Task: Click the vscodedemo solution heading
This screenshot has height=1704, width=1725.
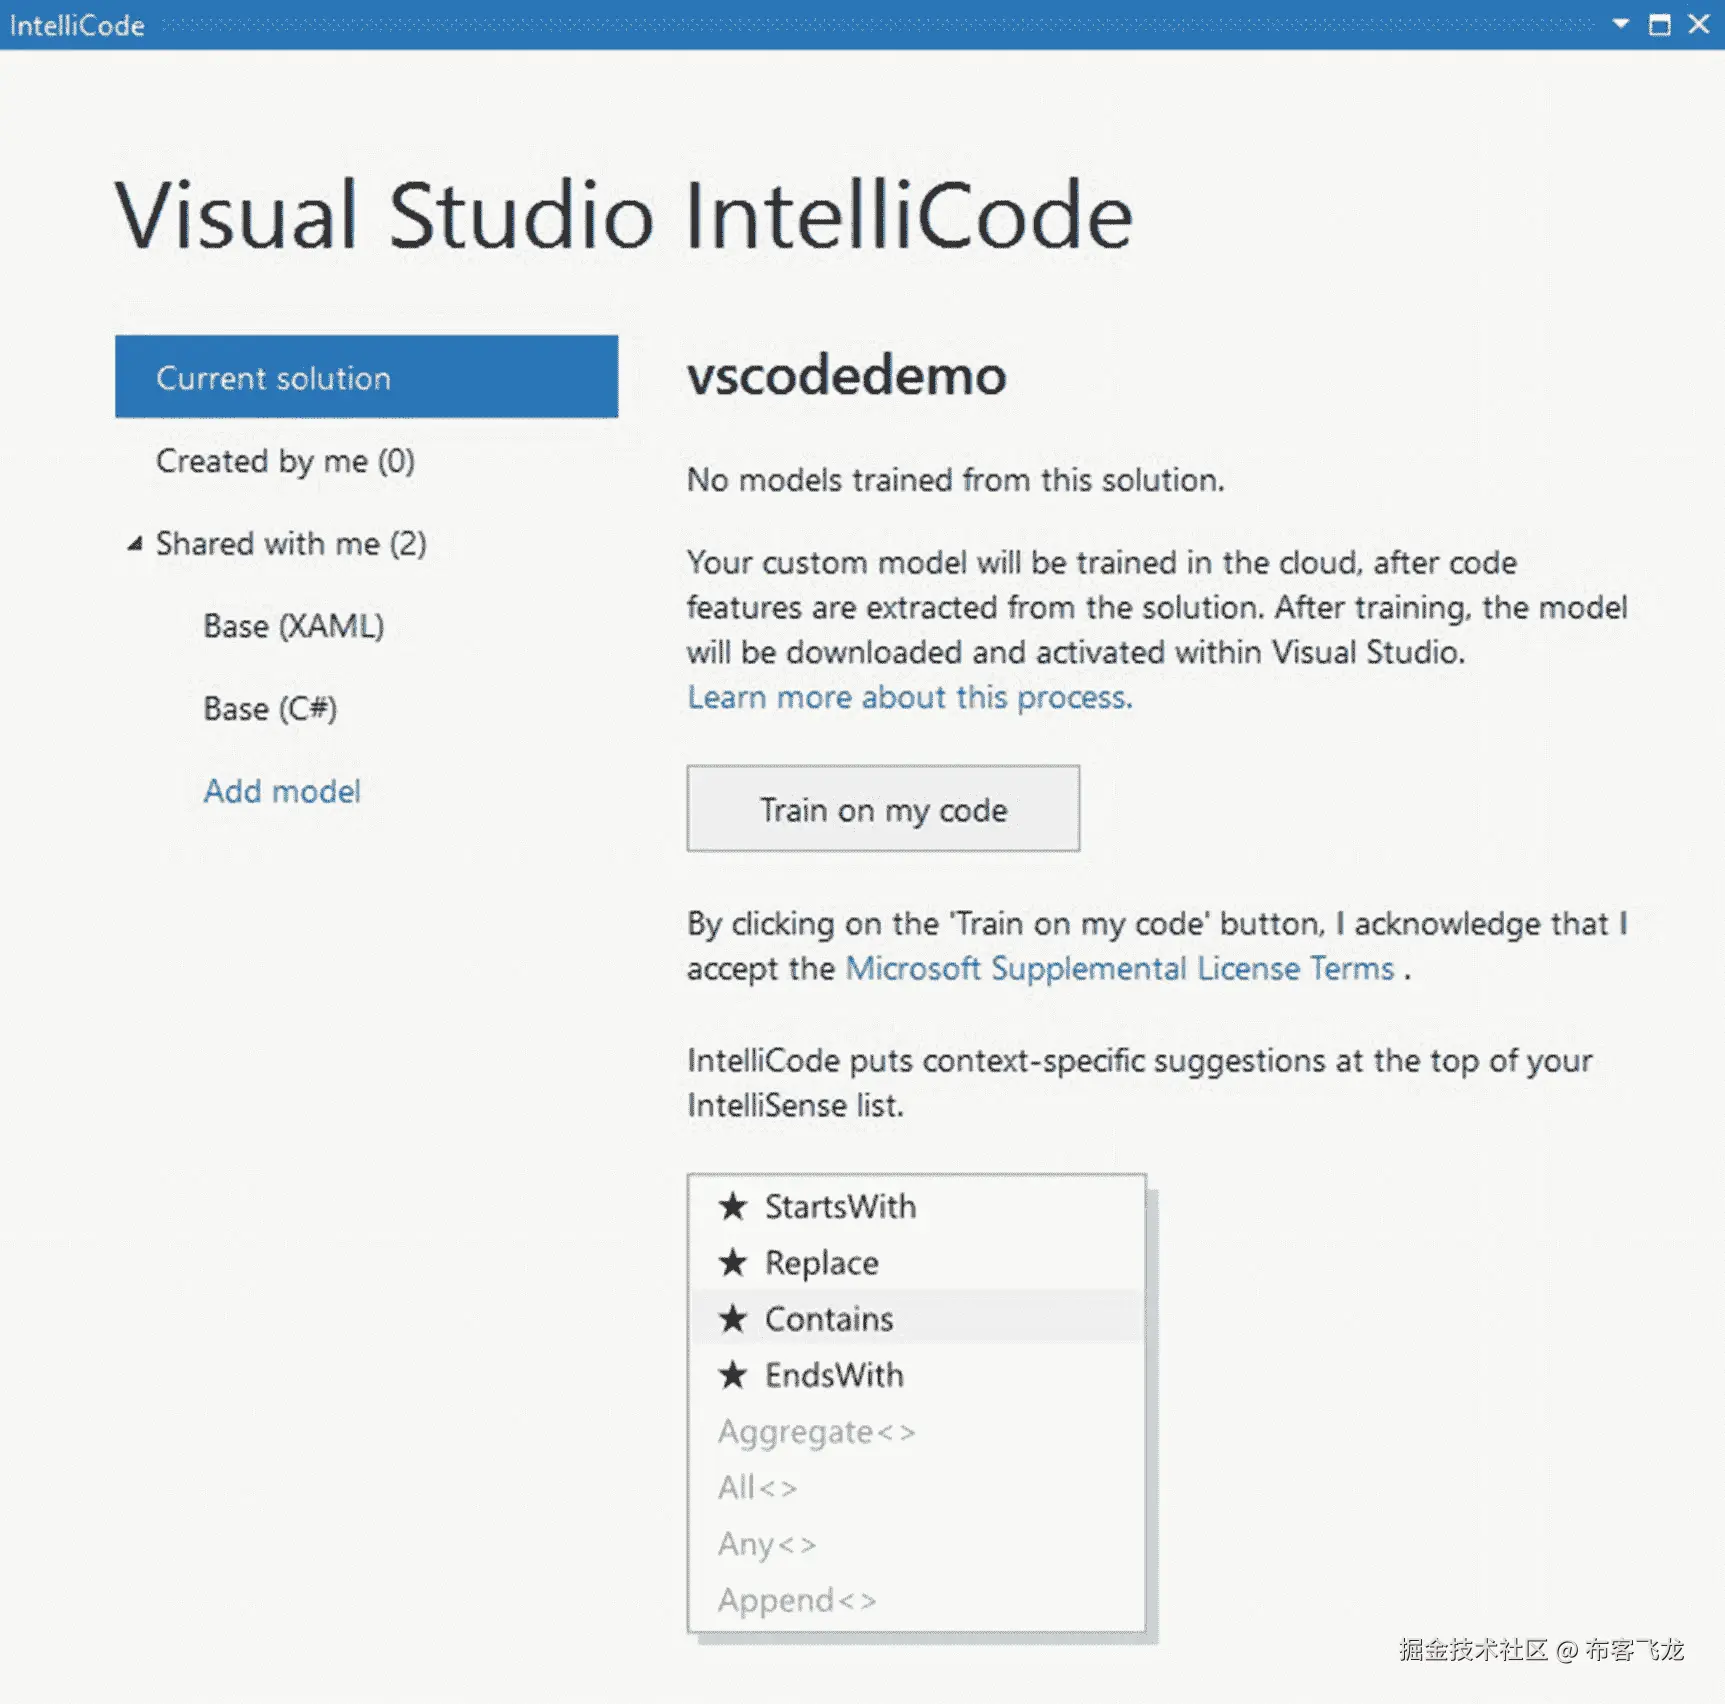Action: (x=846, y=376)
